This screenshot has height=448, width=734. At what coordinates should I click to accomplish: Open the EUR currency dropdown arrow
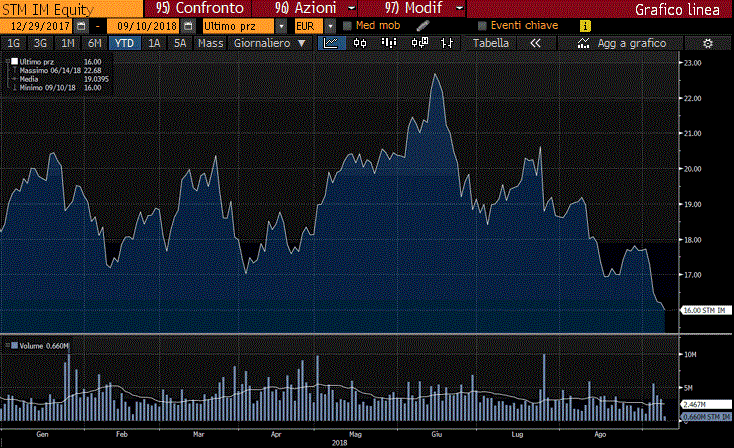(330, 26)
